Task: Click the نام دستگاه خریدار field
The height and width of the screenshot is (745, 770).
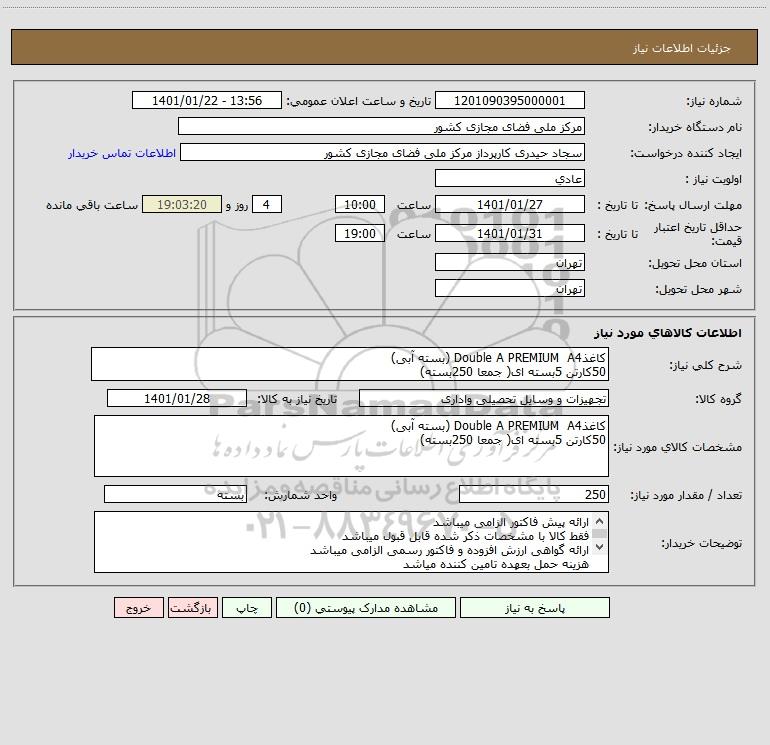Action: tap(381, 126)
